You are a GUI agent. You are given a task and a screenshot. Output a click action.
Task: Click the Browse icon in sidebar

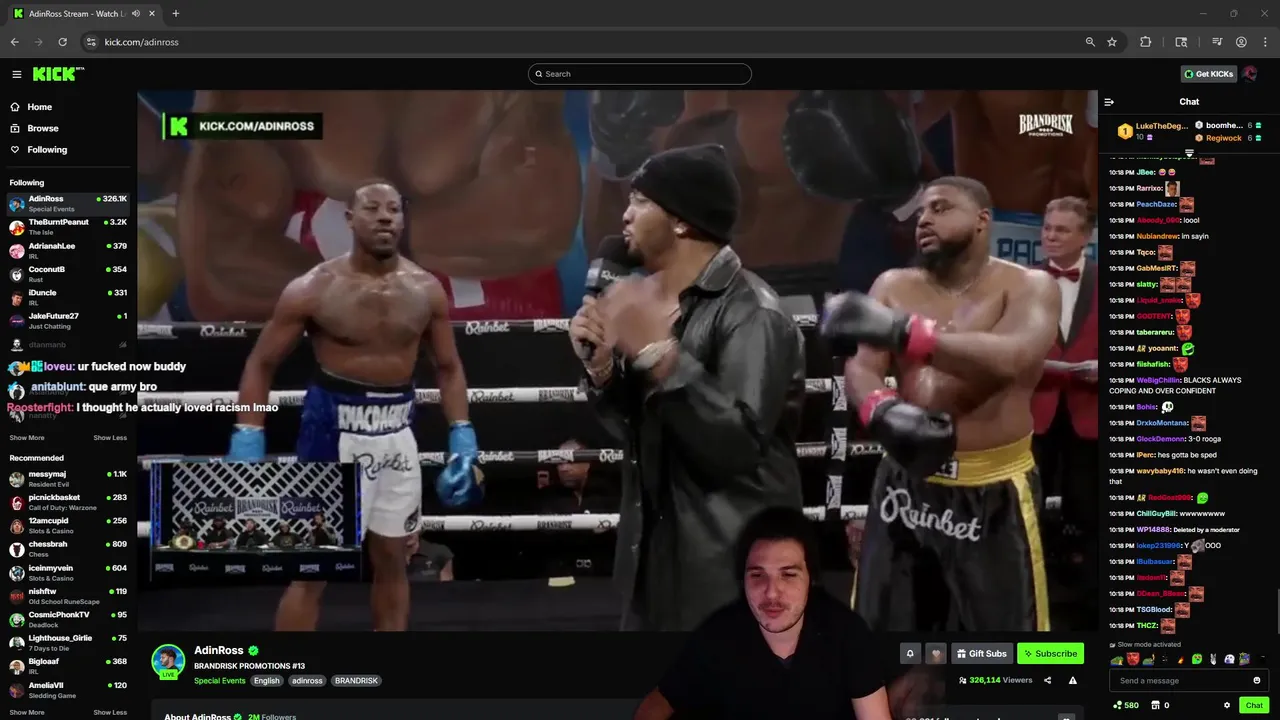15,128
